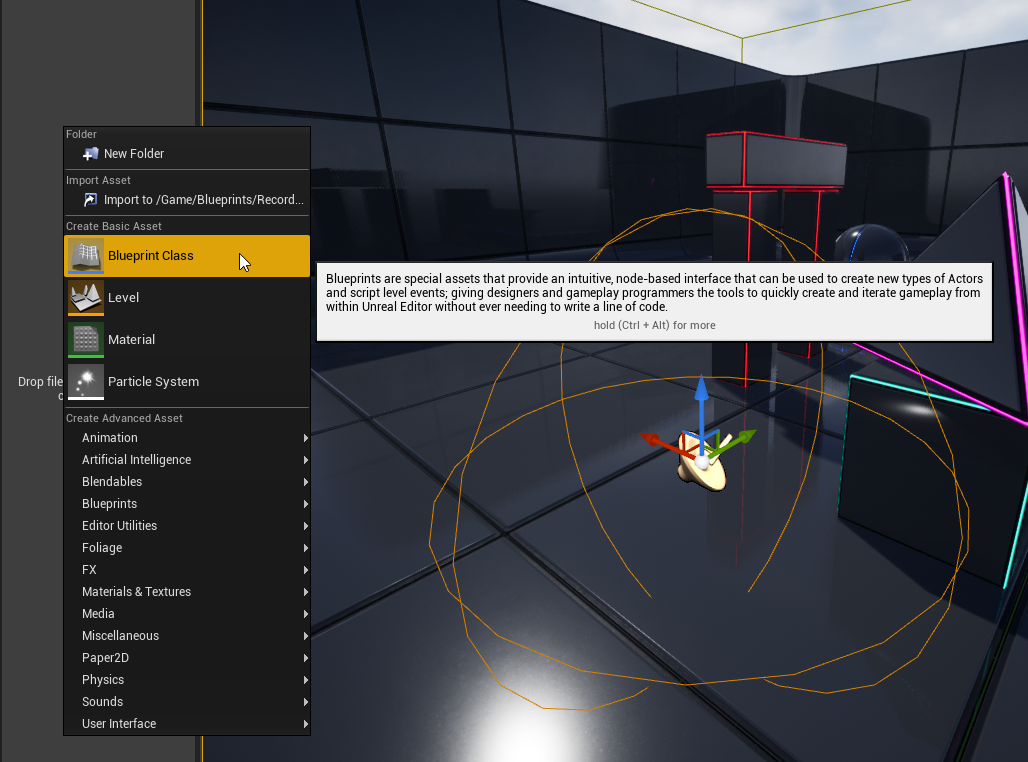Select the red-outlined box mesh in viewport
The image size is (1028, 762).
pos(776,161)
